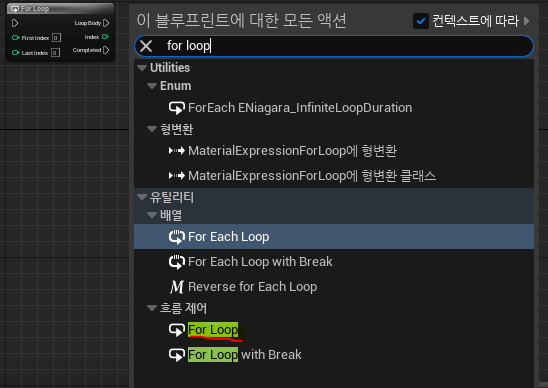
Task: Select MaterialExpressionForLoop에 형변환 entry
Action: coord(334,151)
